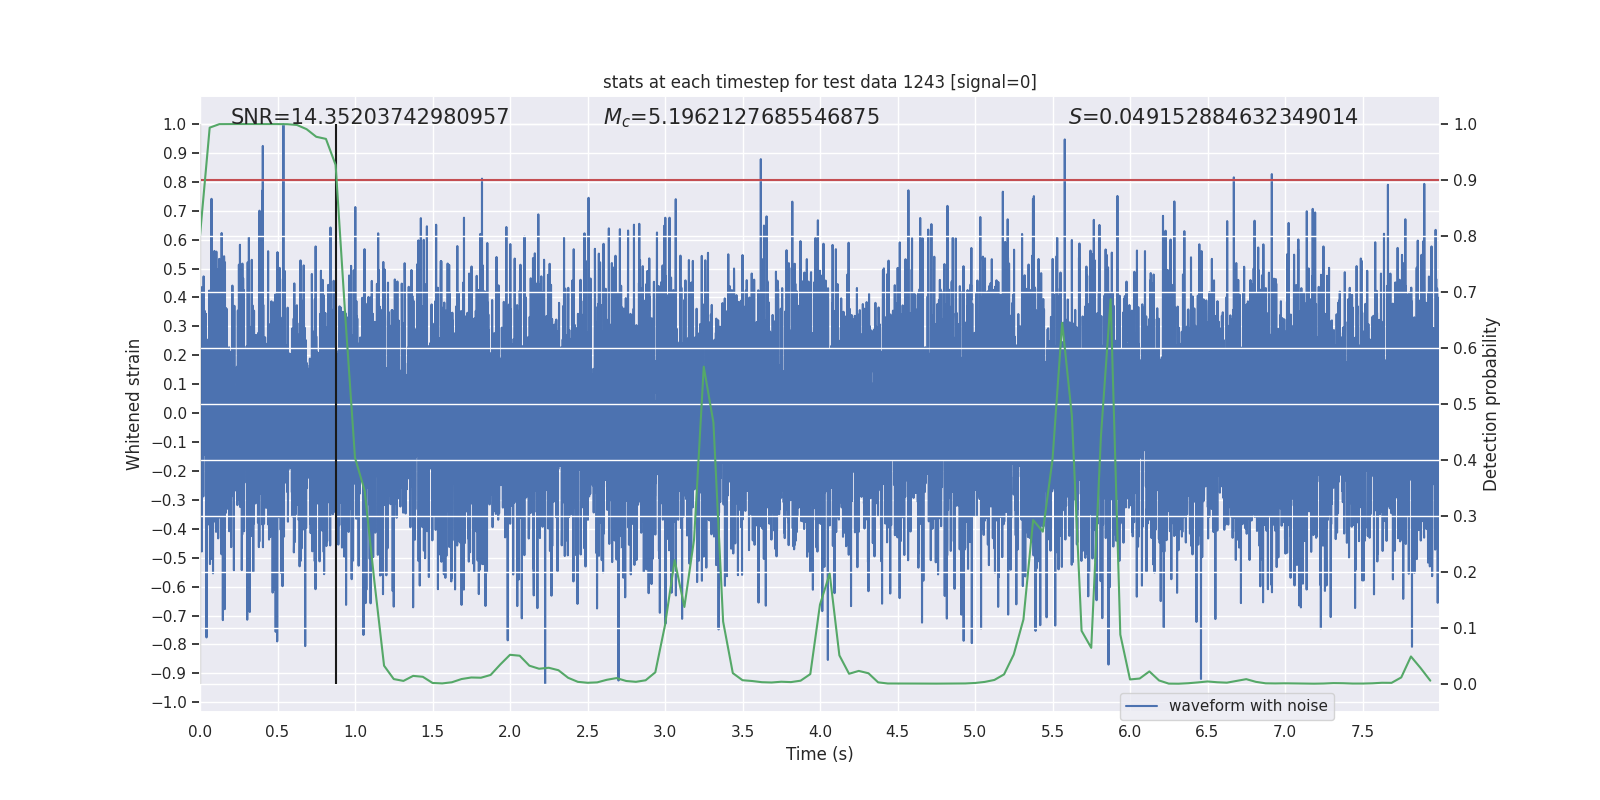Click the 0.4 tick on the Detection probability axis

(x=1465, y=460)
